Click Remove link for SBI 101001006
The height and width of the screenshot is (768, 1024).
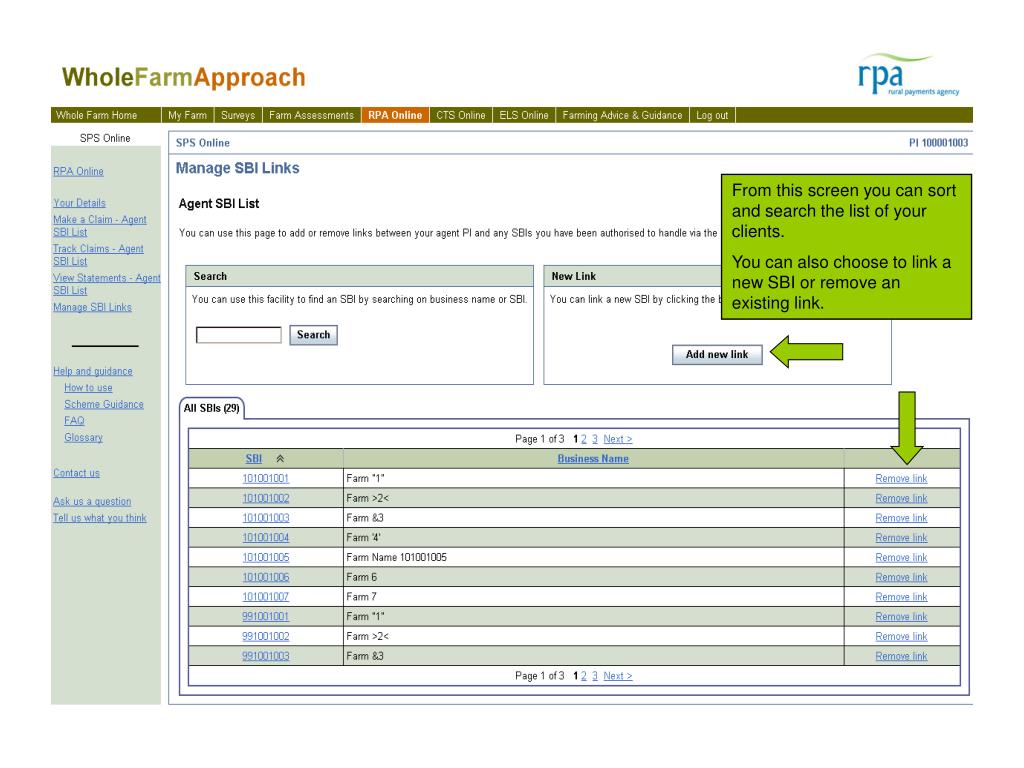click(x=901, y=577)
